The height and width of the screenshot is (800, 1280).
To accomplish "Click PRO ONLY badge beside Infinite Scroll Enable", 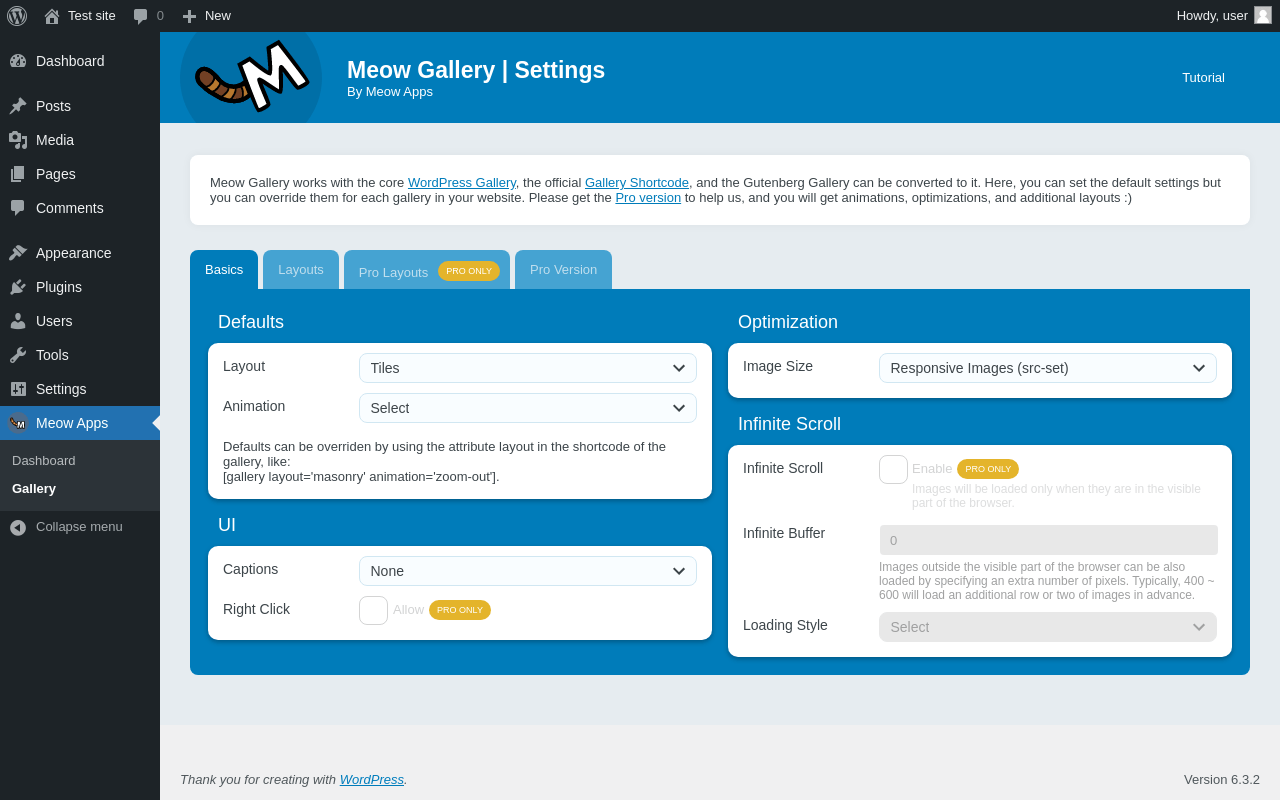I will (x=988, y=469).
